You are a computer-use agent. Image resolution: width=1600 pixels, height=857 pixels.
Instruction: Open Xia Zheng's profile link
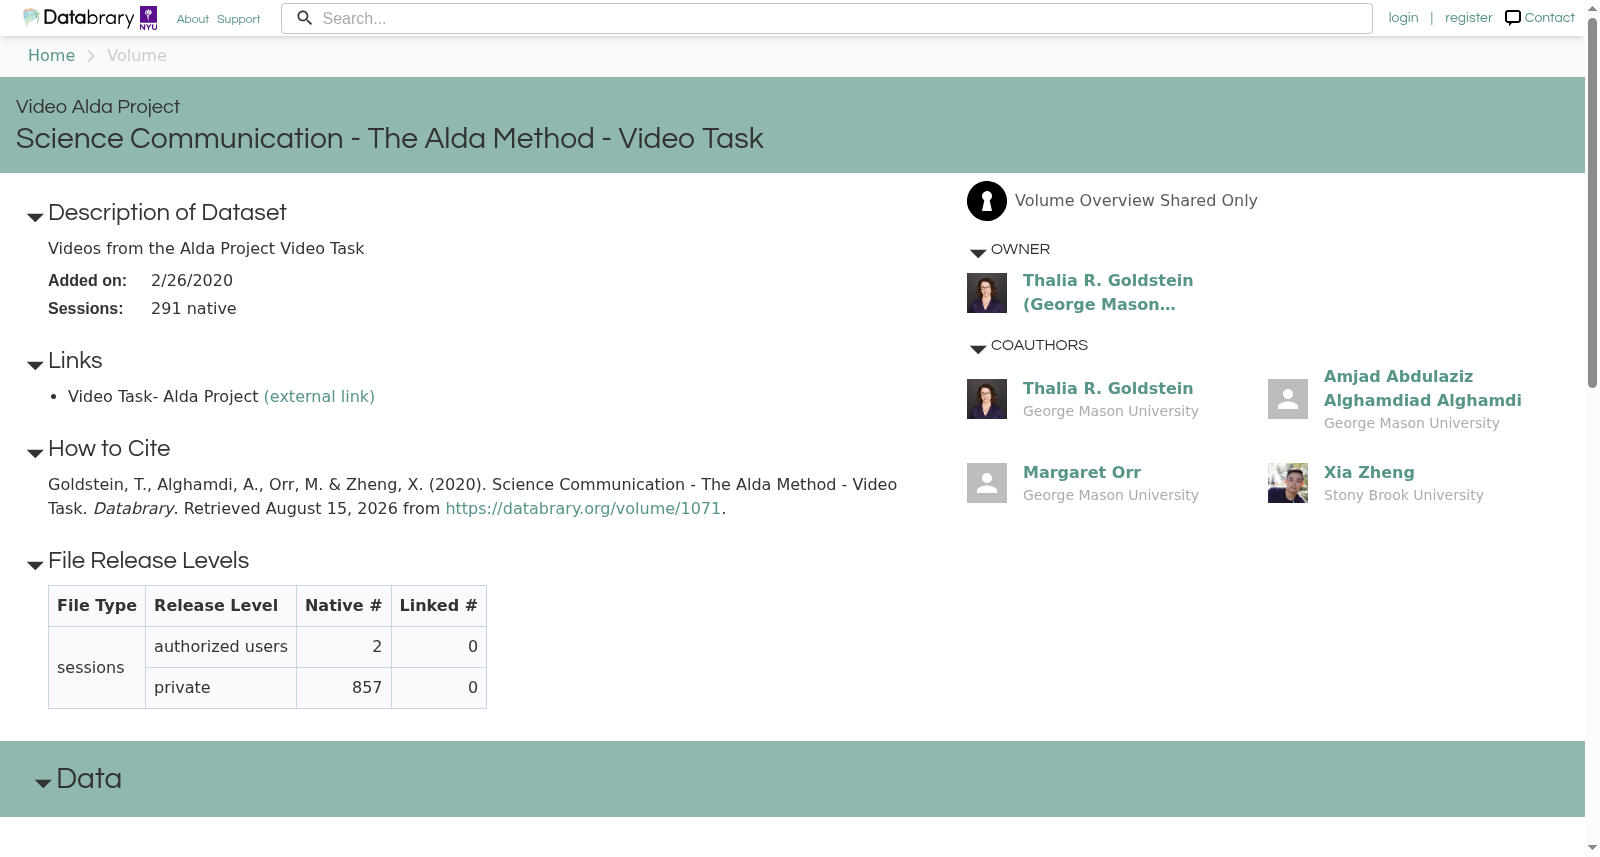coord(1369,473)
